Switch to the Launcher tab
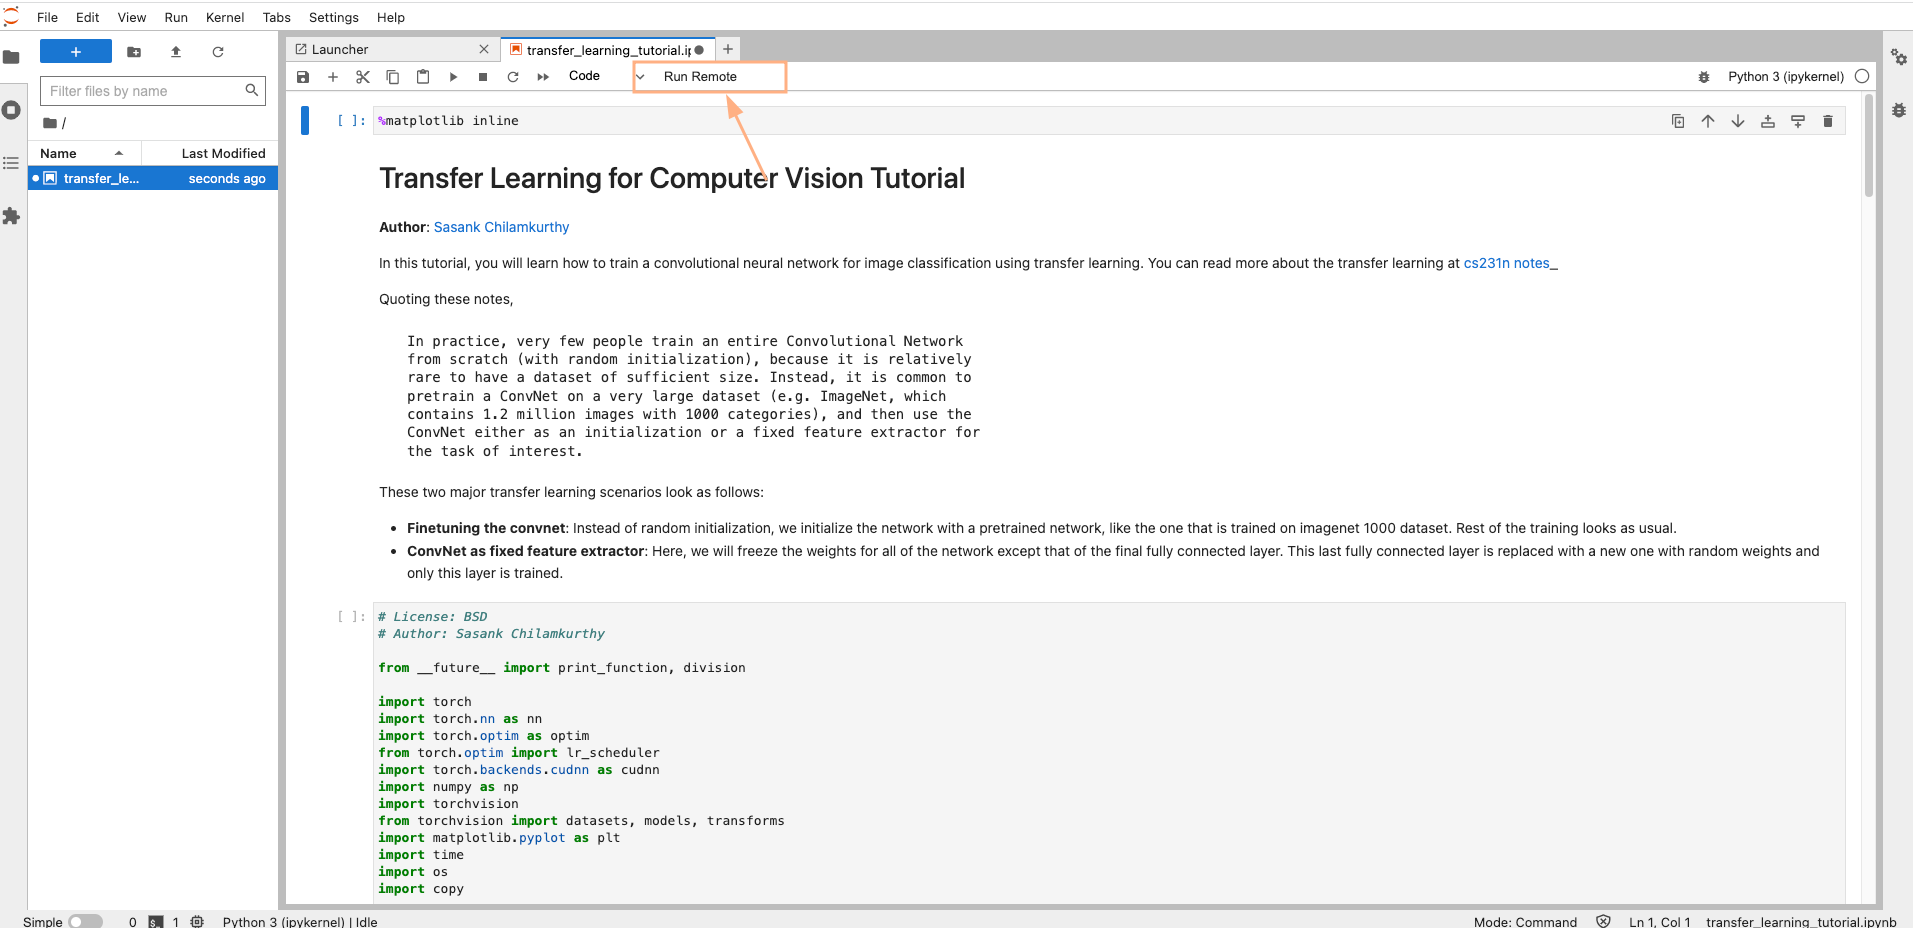1913x928 pixels. (340, 49)
